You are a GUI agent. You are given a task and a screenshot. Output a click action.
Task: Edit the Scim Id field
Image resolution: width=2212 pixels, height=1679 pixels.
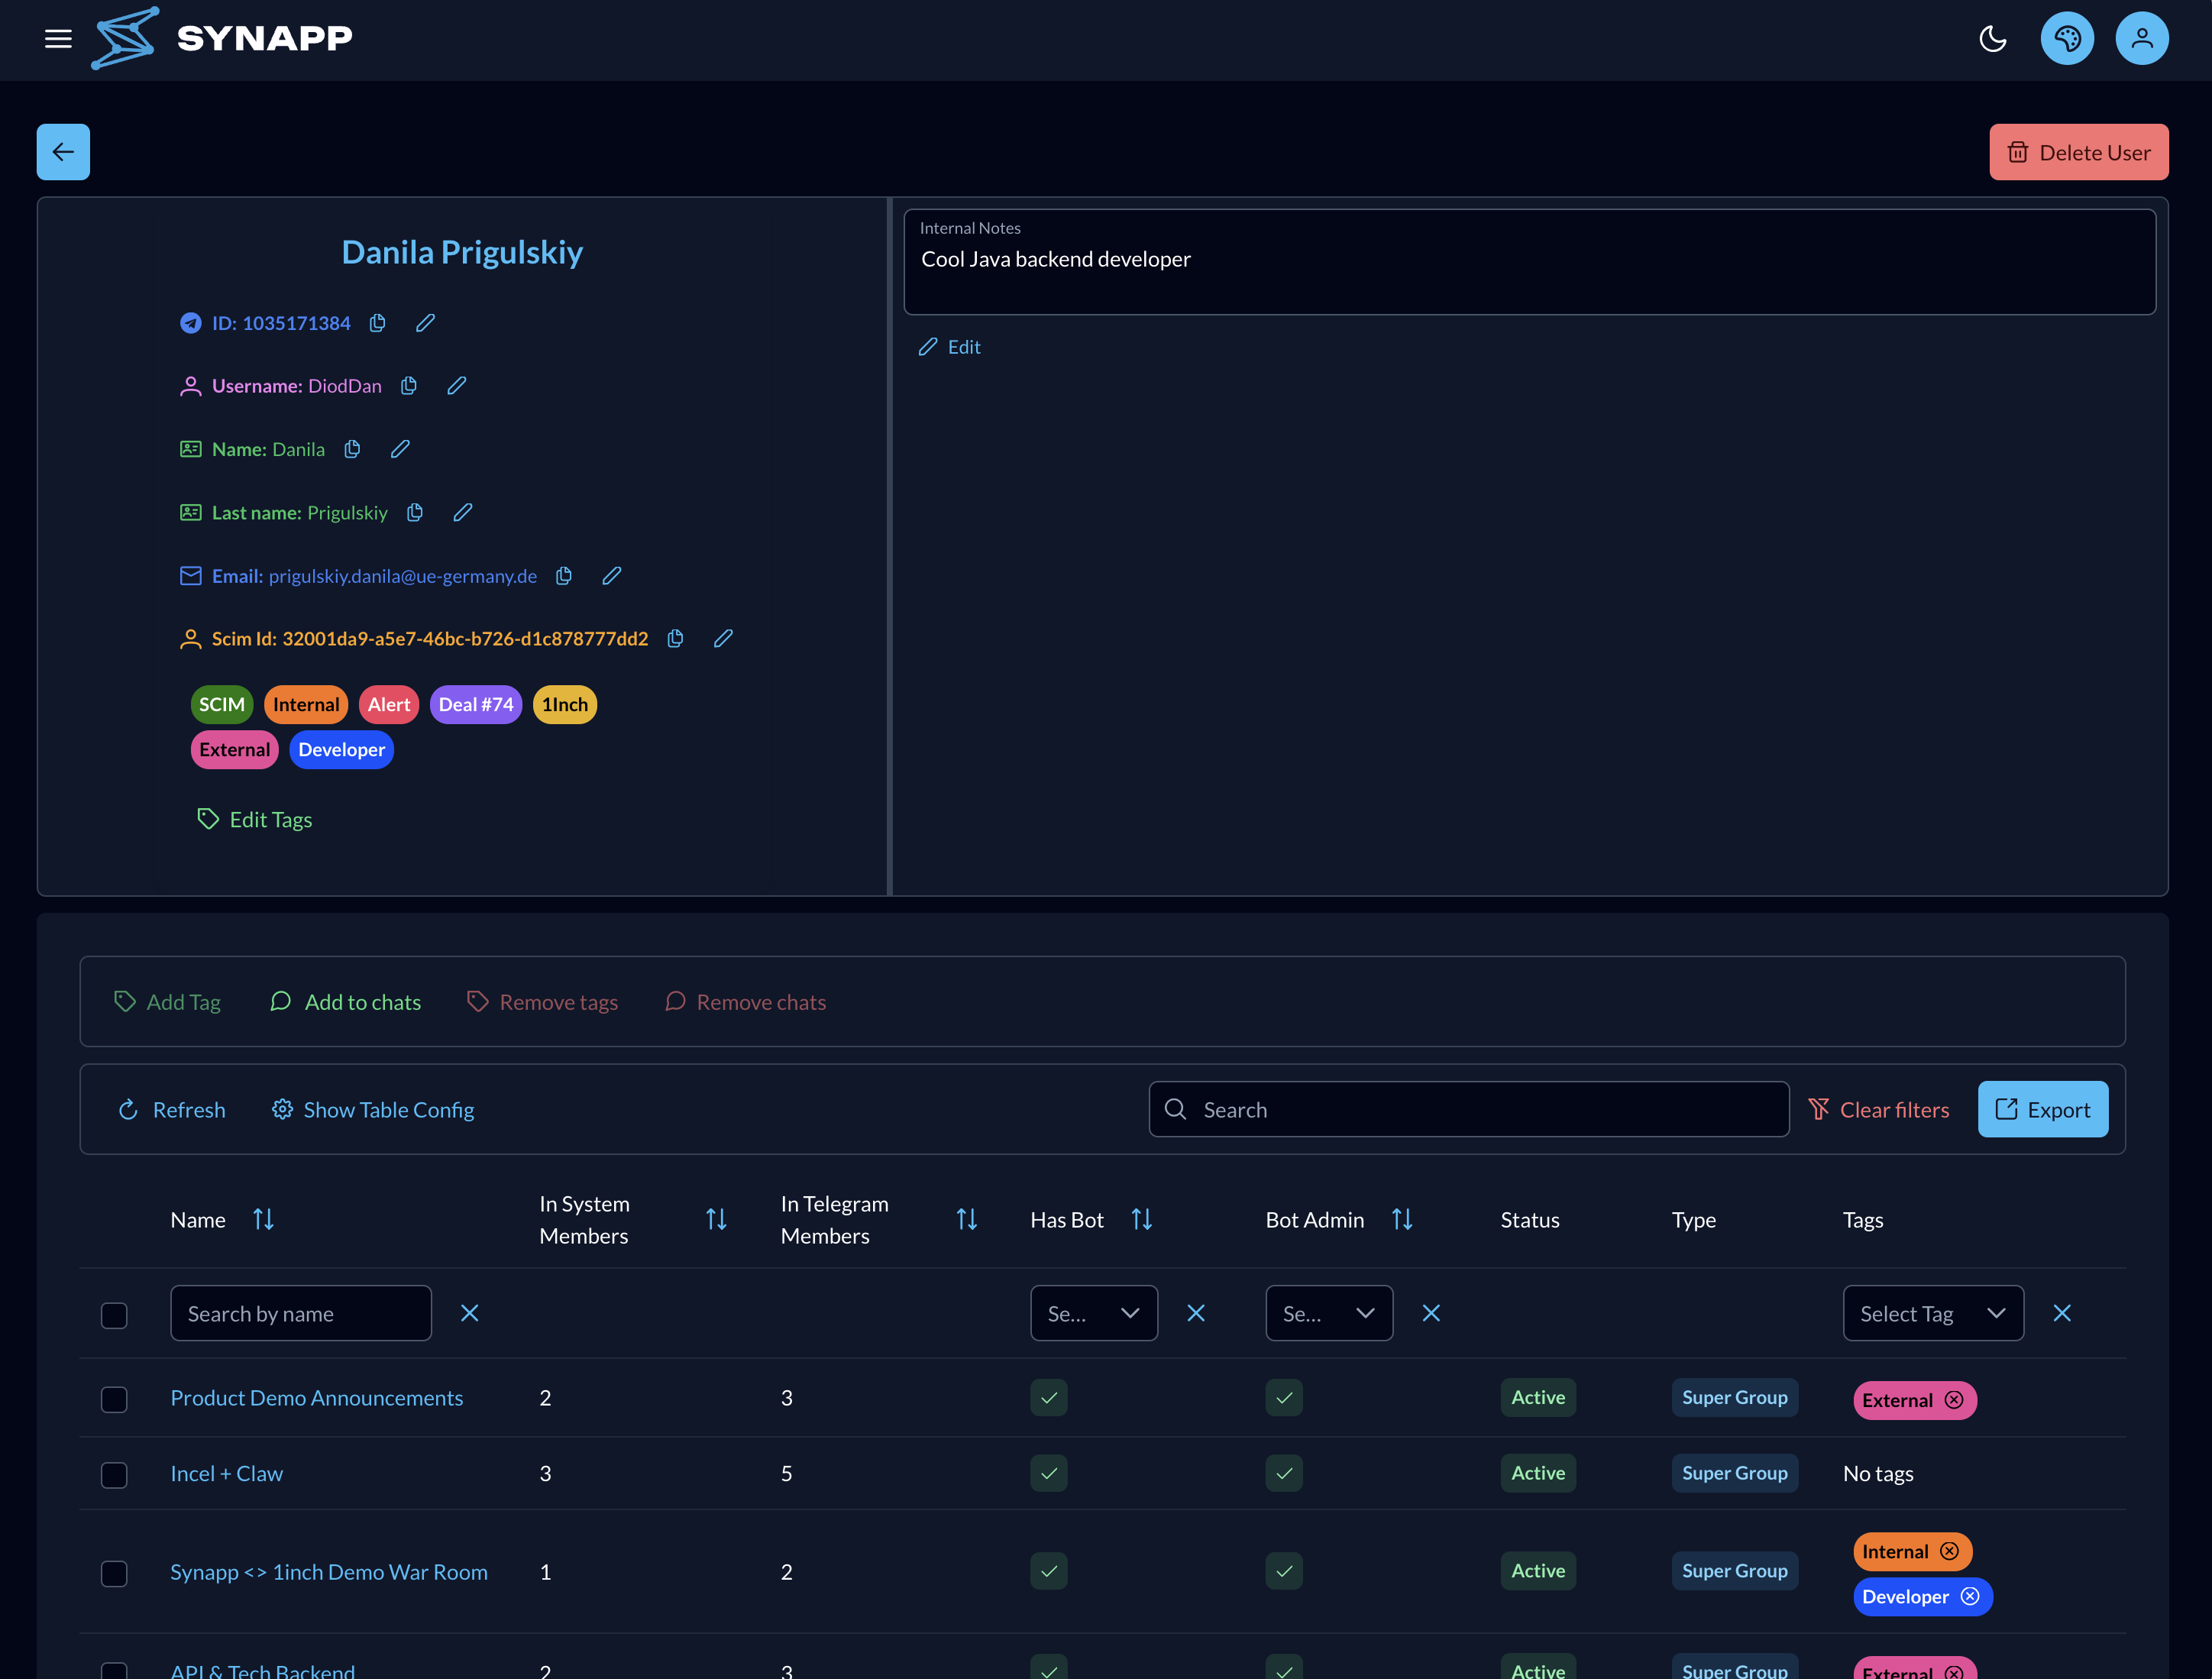pos(723,638)
